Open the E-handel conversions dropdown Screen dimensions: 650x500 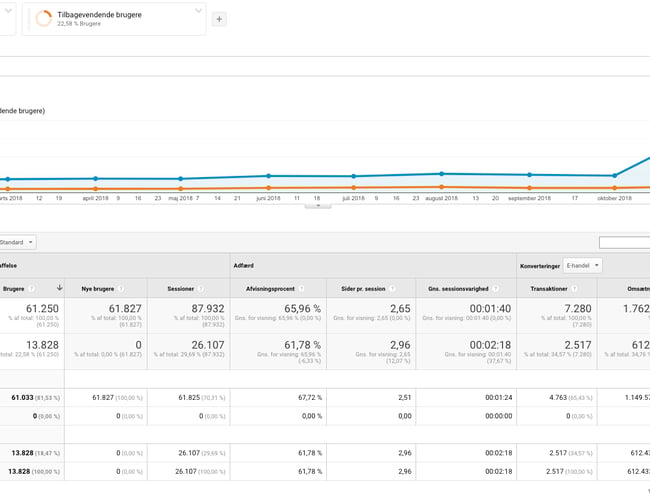(x=583, y=266)
